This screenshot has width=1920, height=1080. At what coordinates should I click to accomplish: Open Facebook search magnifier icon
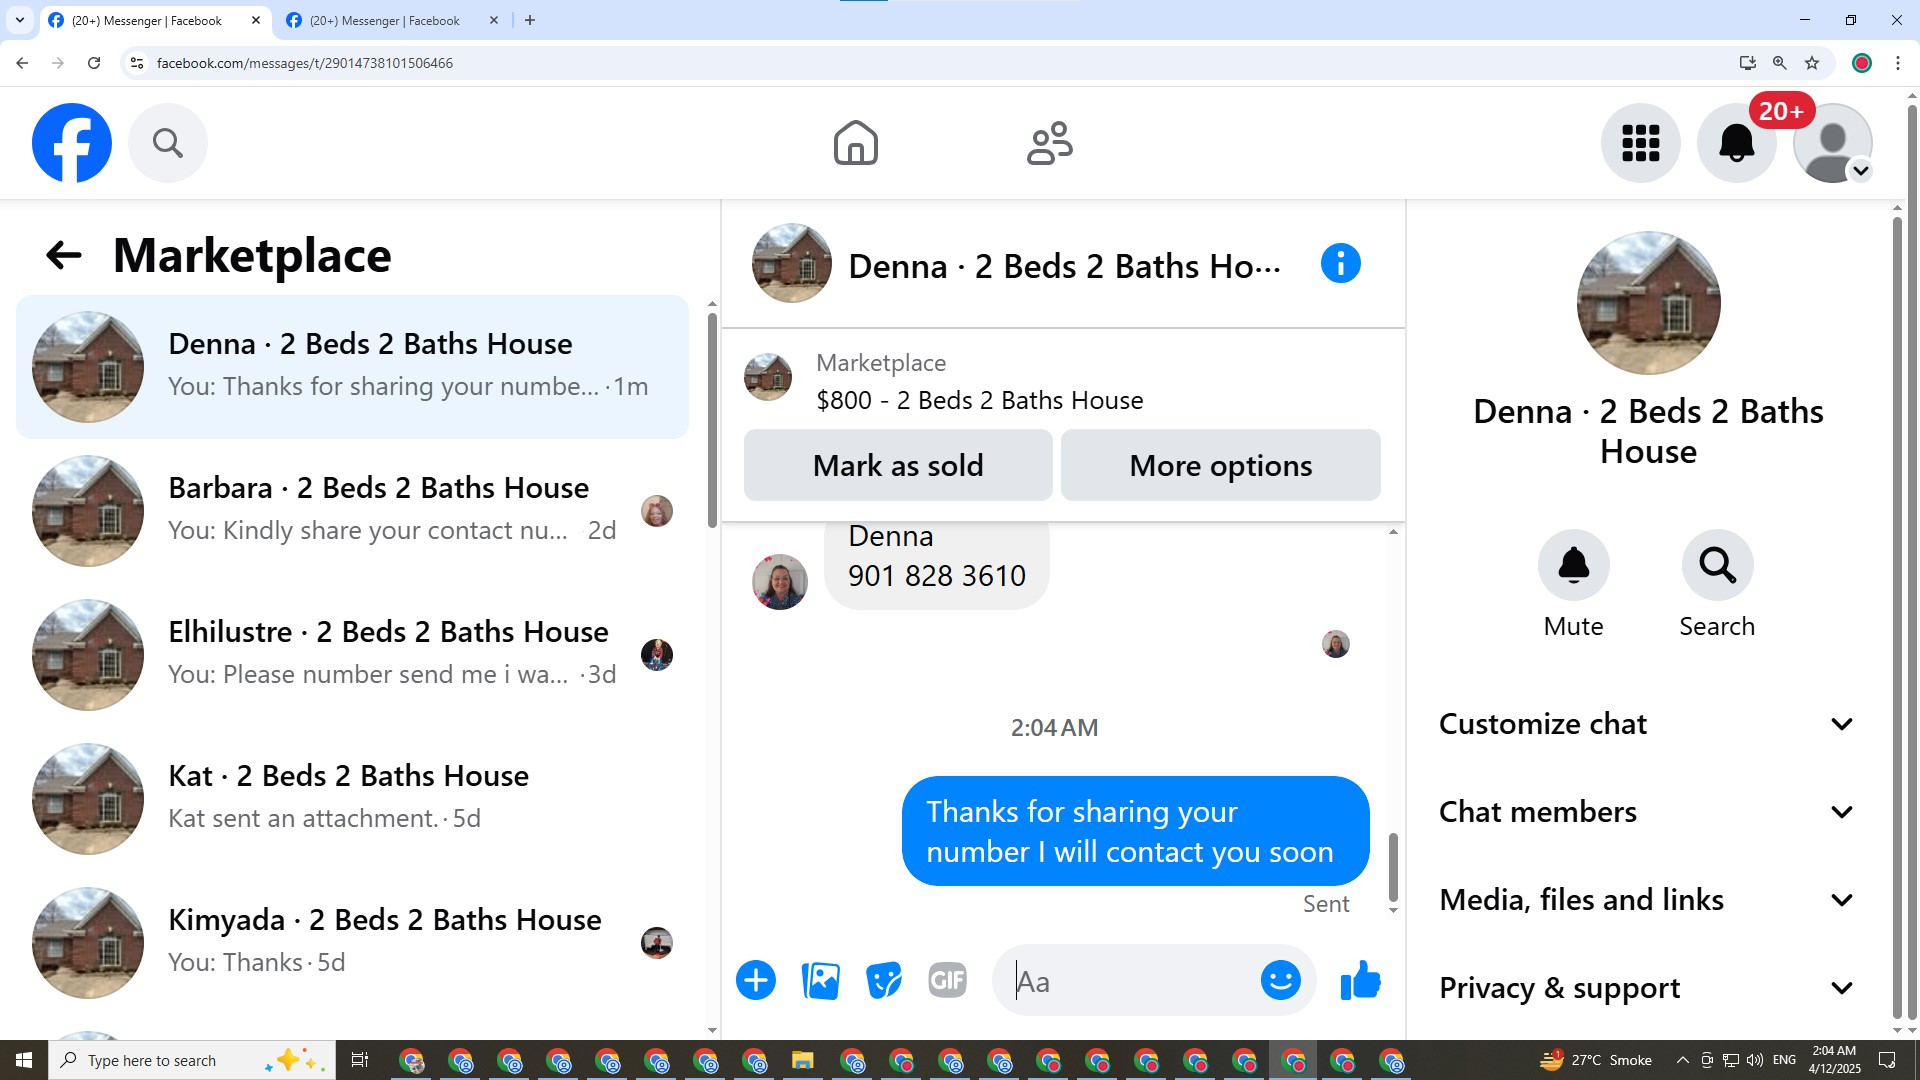pos(168,143)
